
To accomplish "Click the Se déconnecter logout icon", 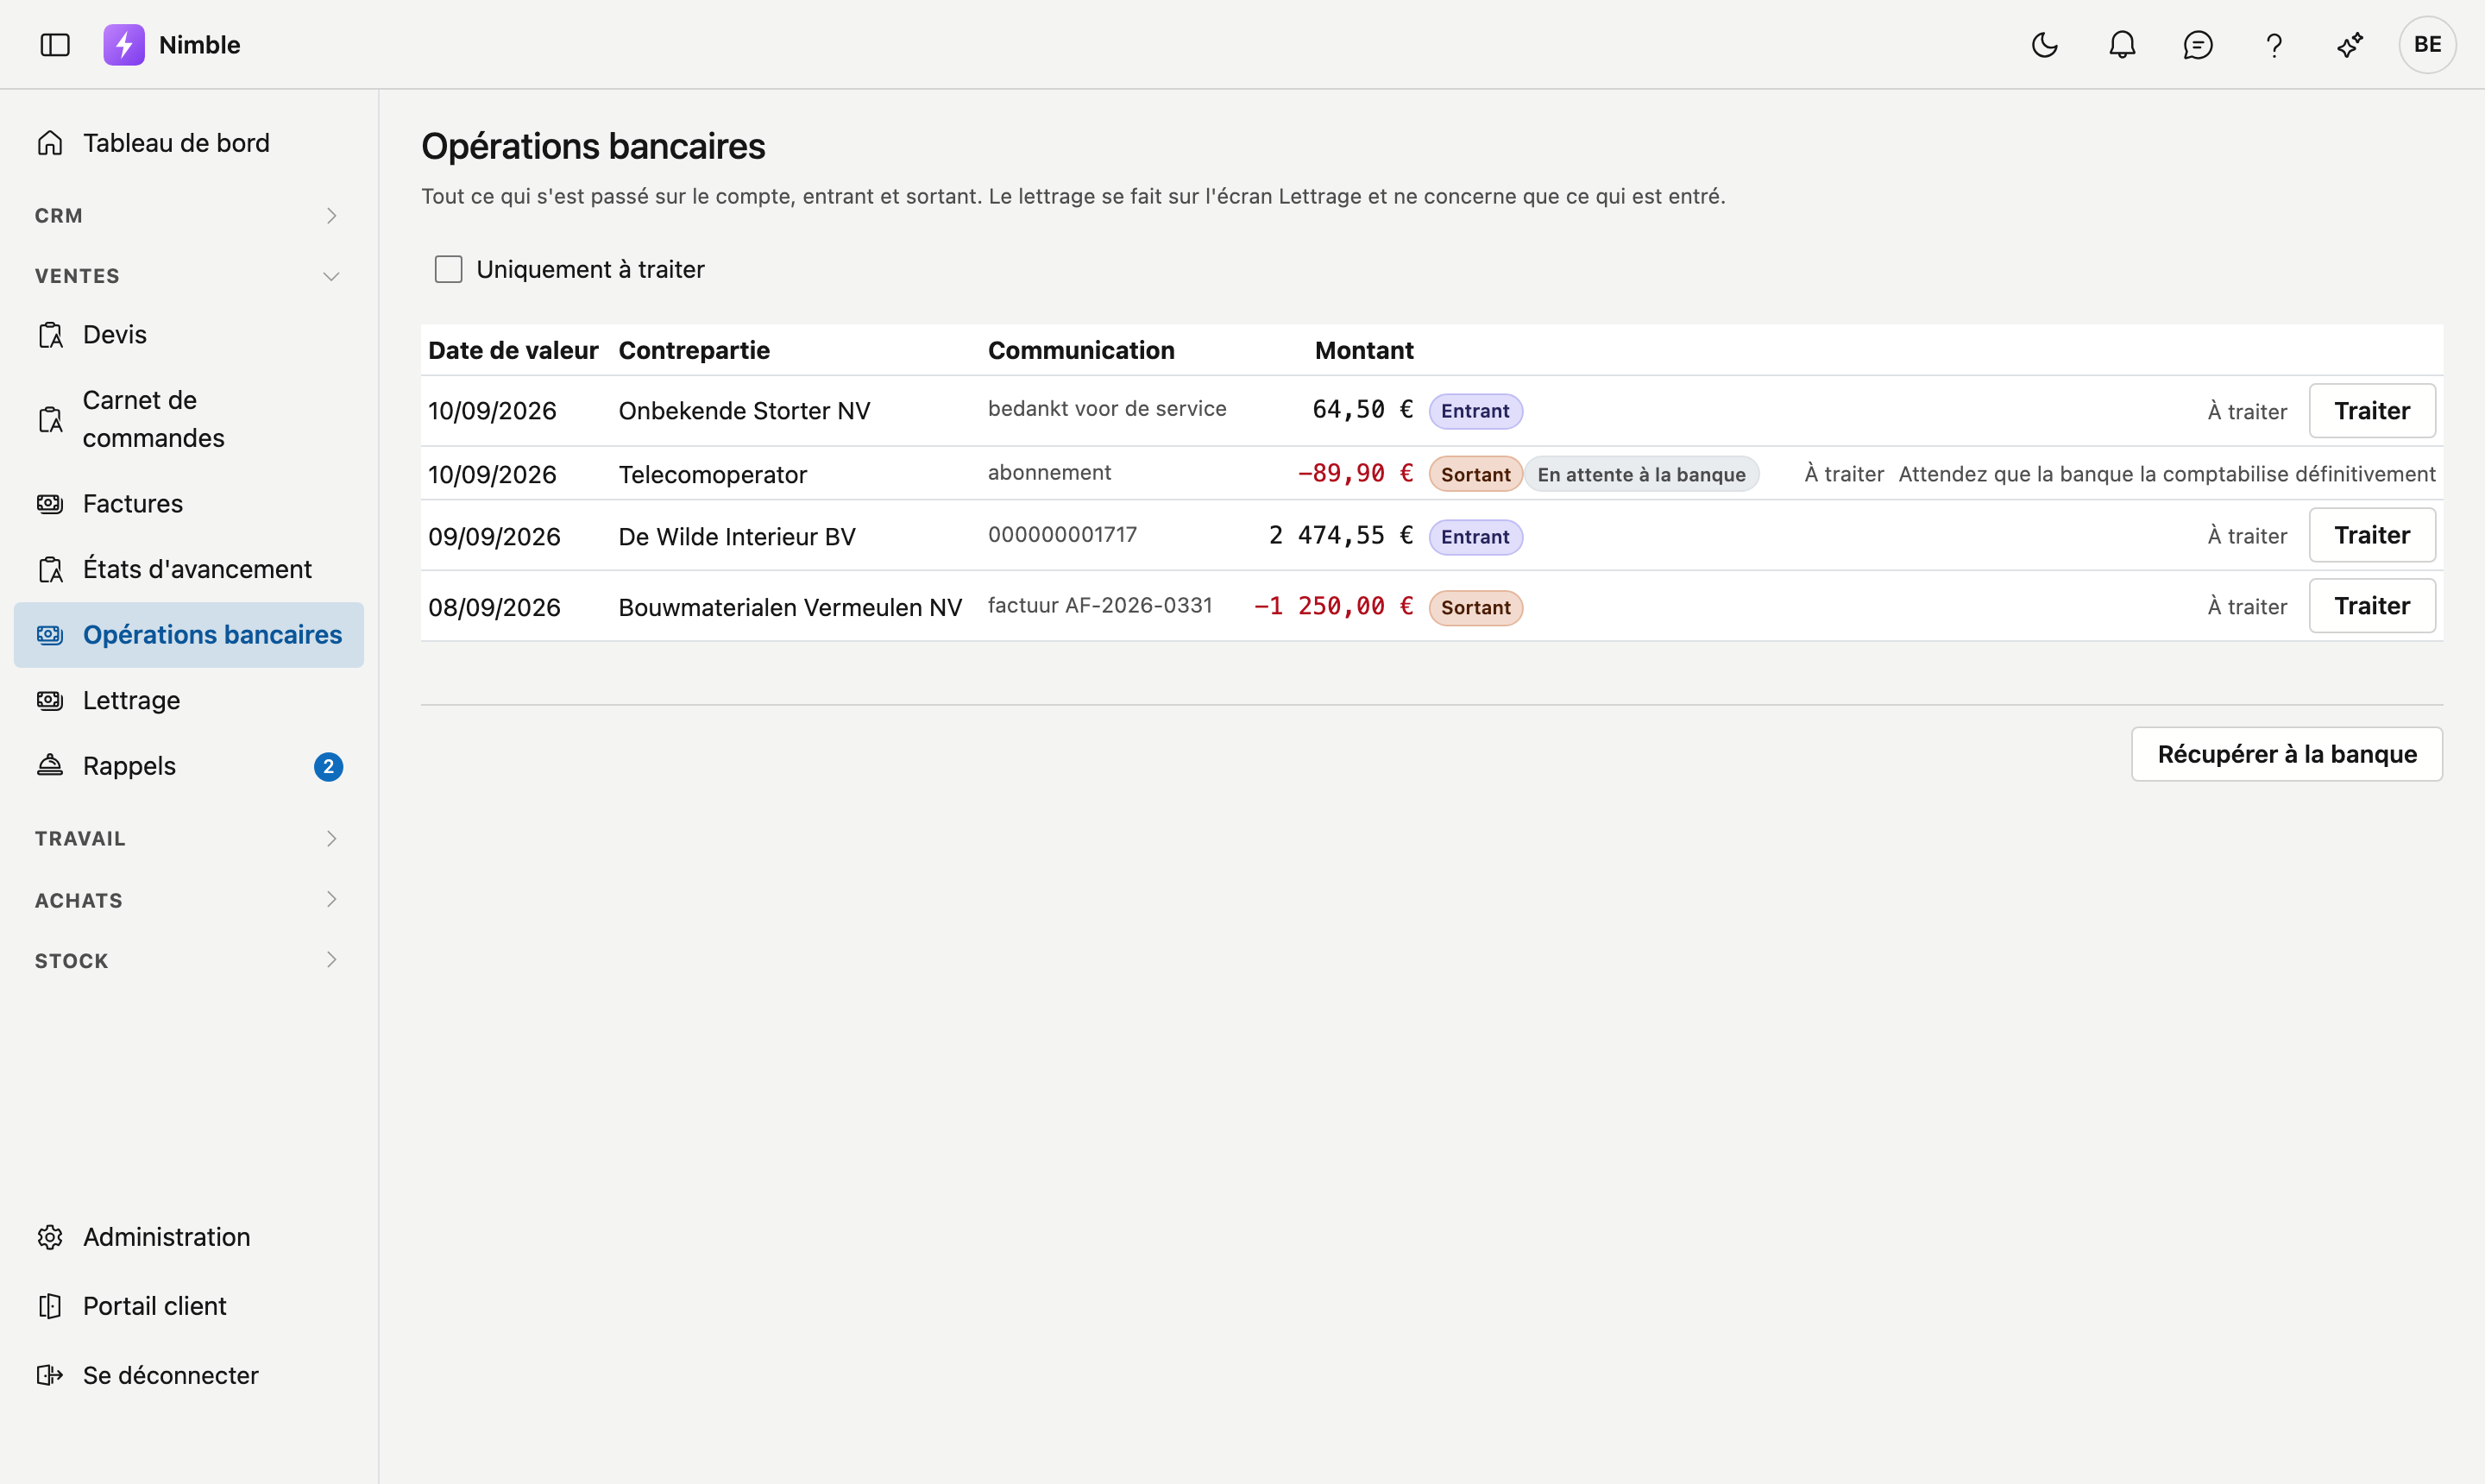I will click(50, 1375).
